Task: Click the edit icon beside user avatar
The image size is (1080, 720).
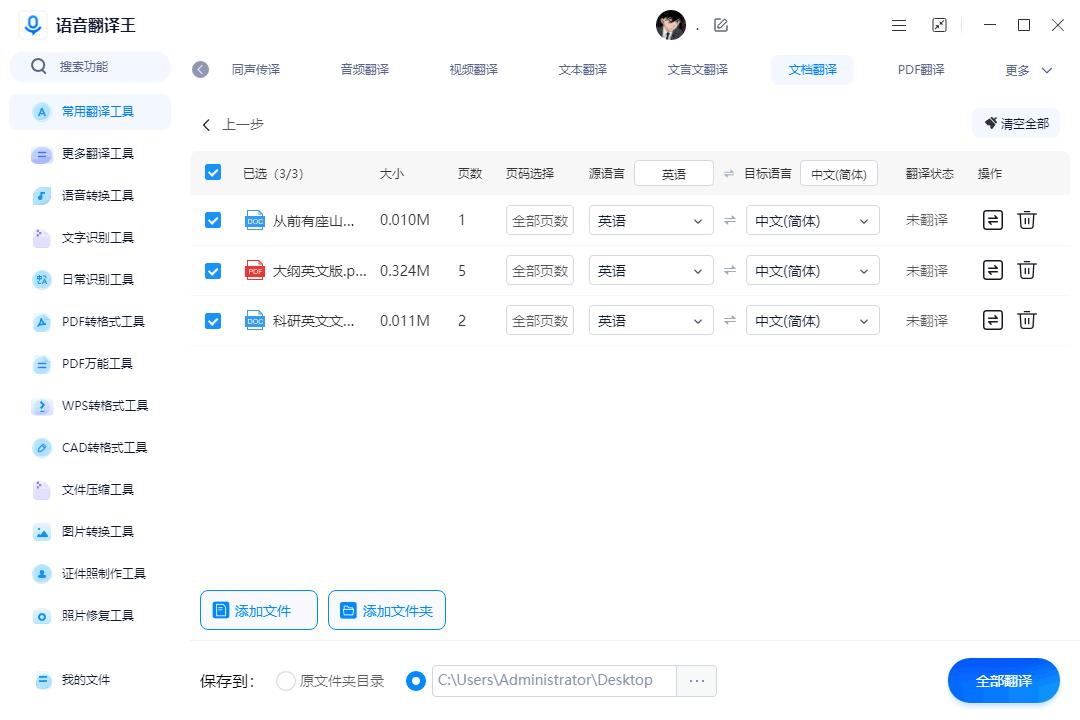Action: click(x=721, y=25)
